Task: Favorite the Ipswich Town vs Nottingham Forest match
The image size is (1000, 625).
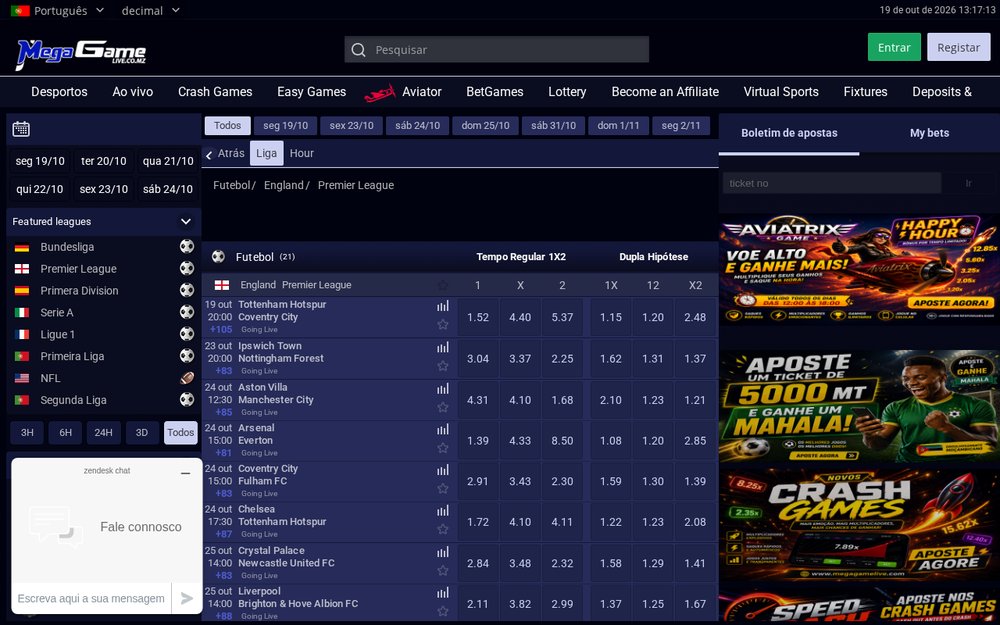Action: 443,366
